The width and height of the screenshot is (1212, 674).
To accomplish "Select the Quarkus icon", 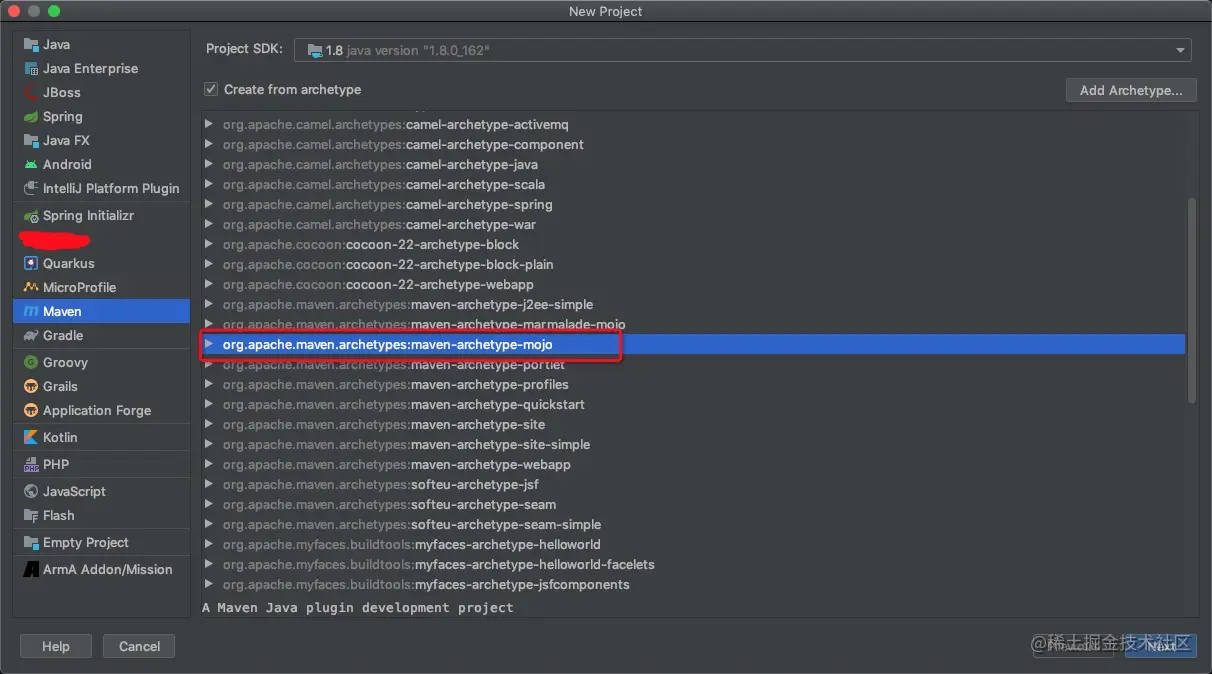I will (31, 264).
